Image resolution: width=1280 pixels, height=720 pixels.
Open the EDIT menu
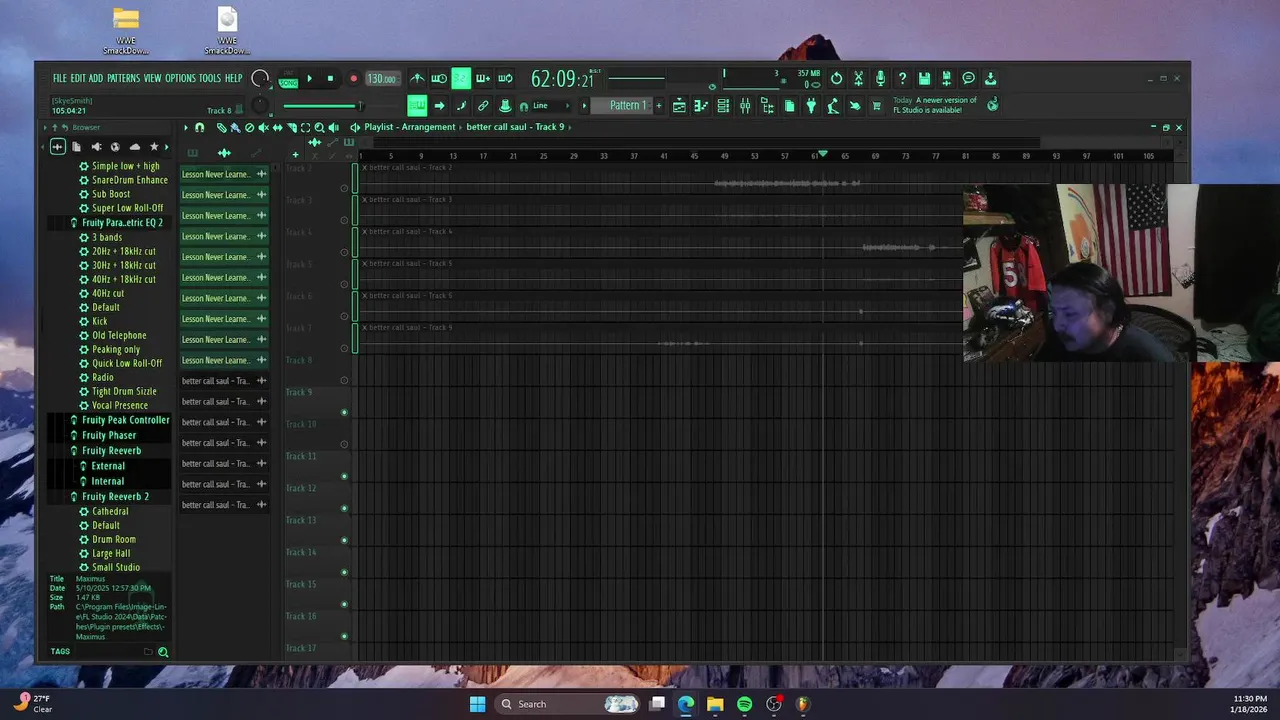tap(77, 78)
